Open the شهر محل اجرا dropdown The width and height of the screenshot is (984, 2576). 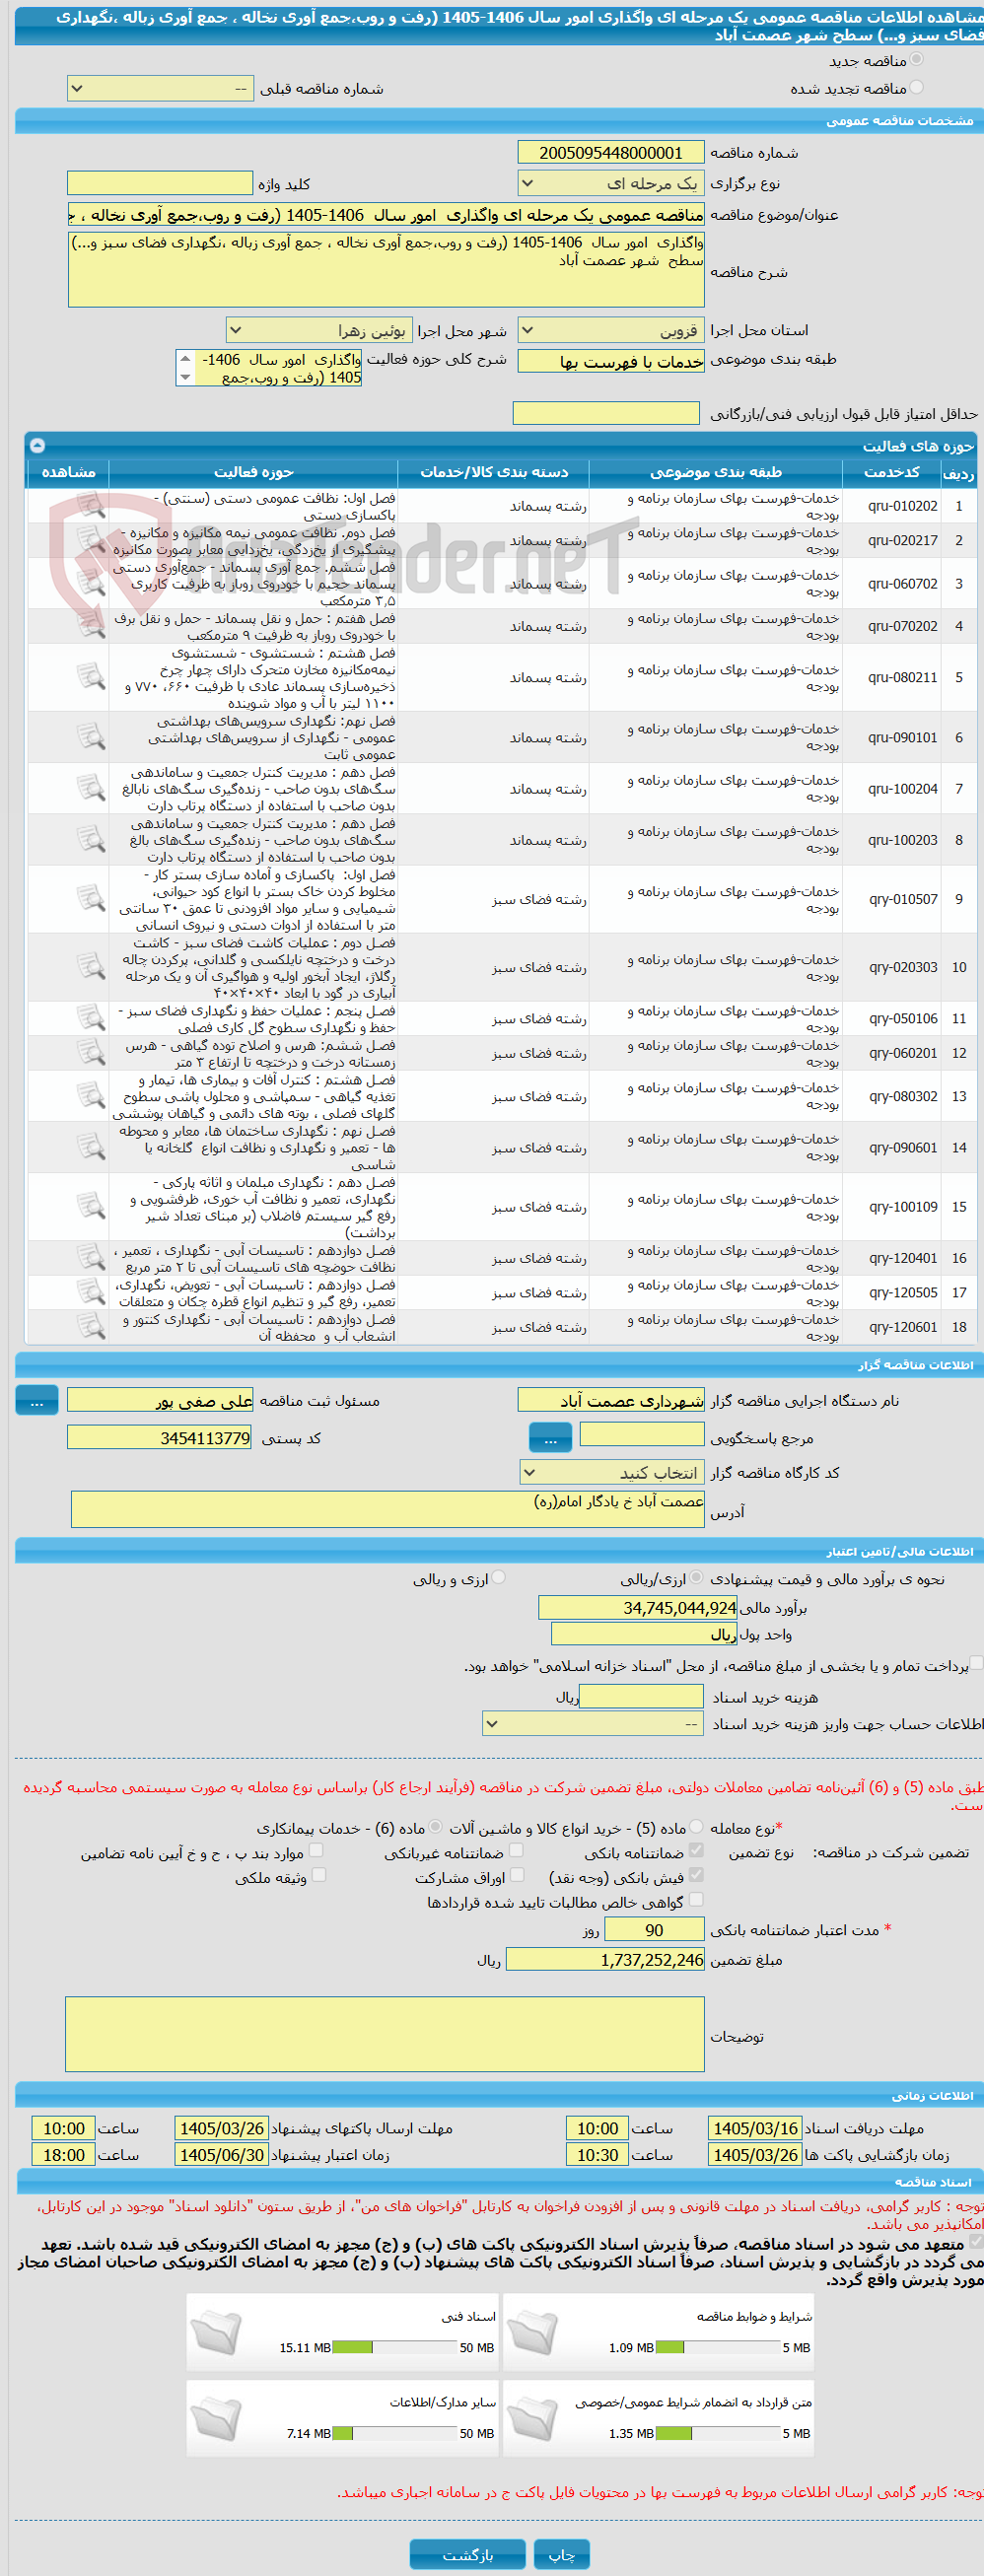[319, 331]
